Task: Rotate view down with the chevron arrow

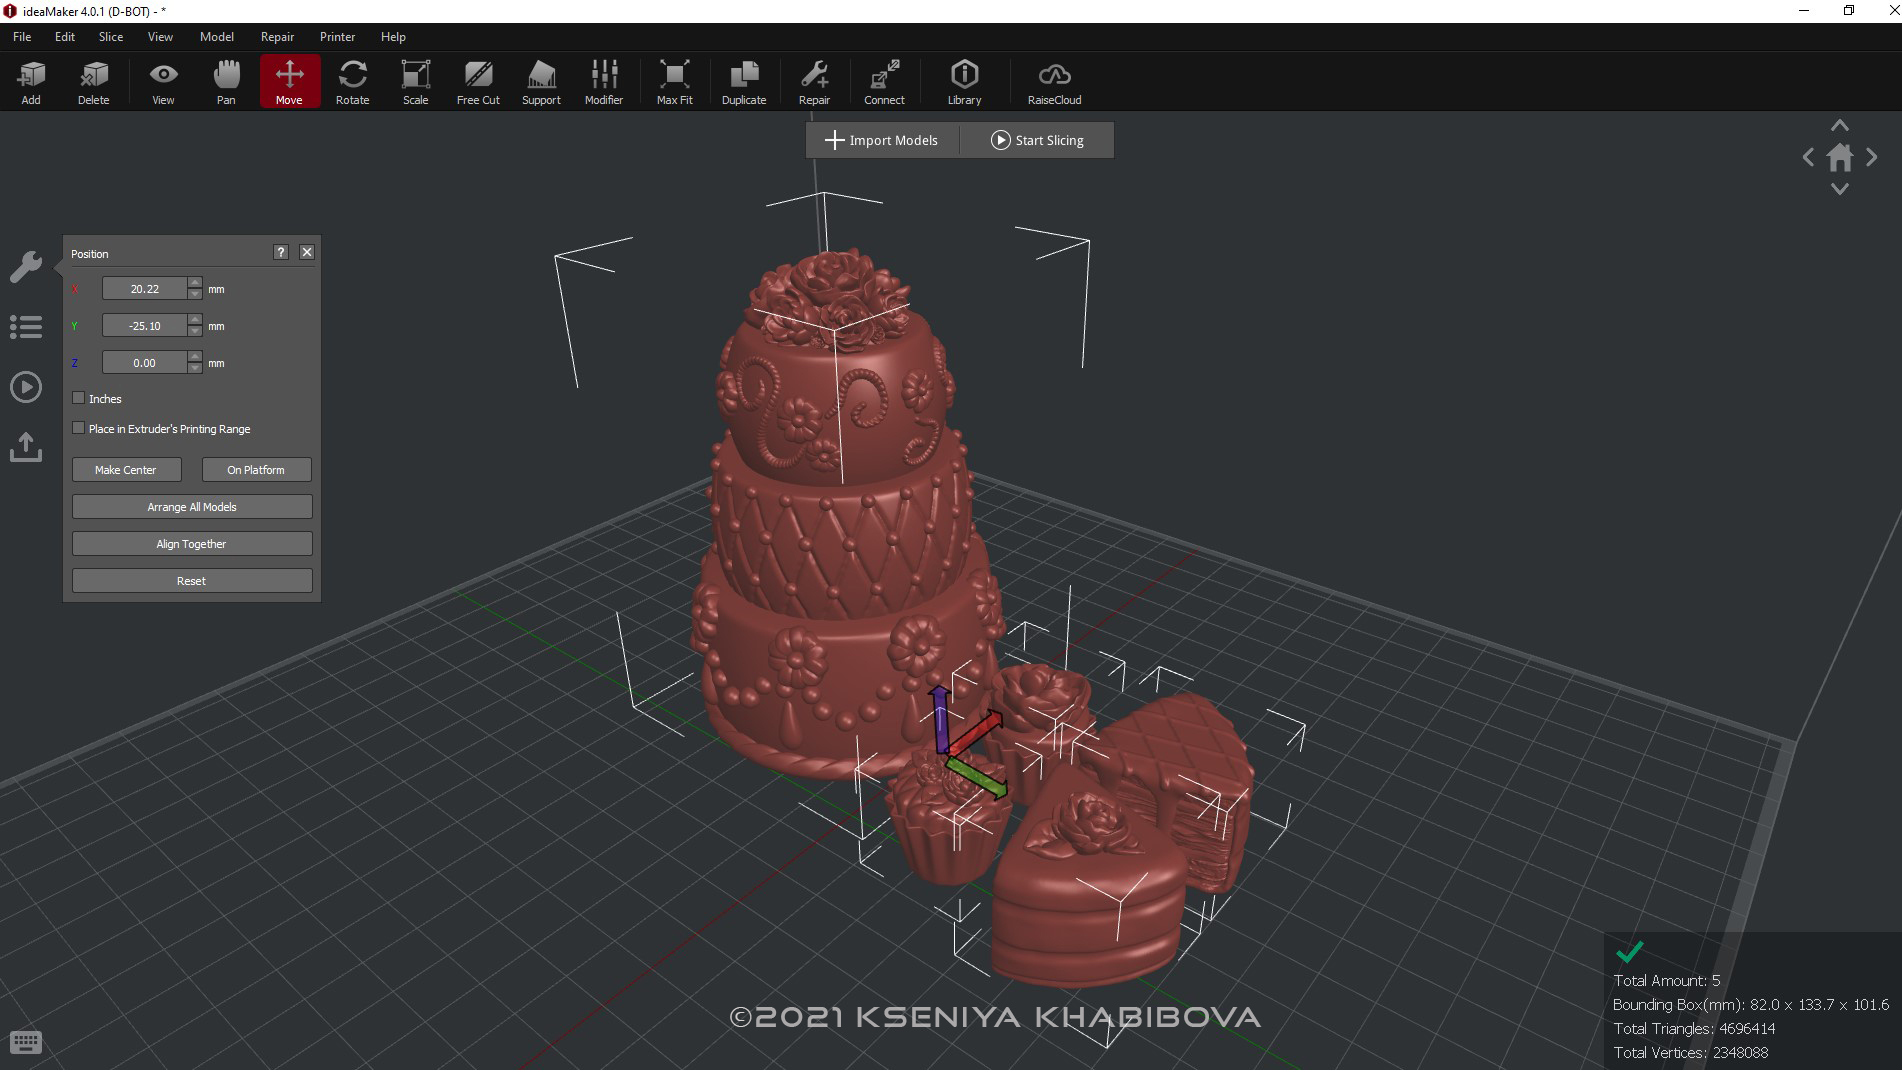Action: tap(1840, 189)
